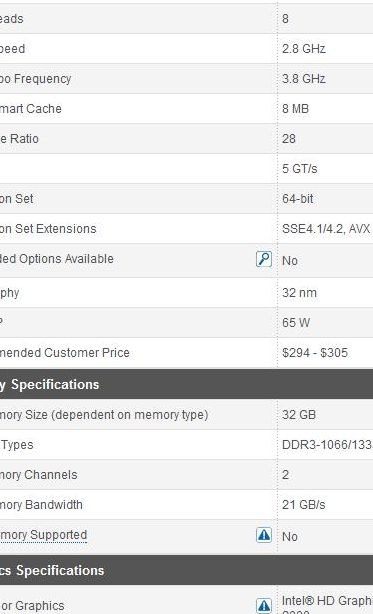Select the Memory Channels row label

click(x=39, y=475)
